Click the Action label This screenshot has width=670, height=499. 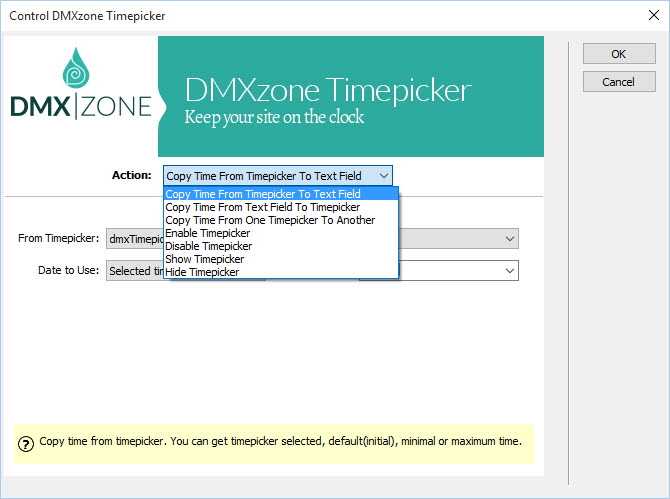(x=132, y=175)
